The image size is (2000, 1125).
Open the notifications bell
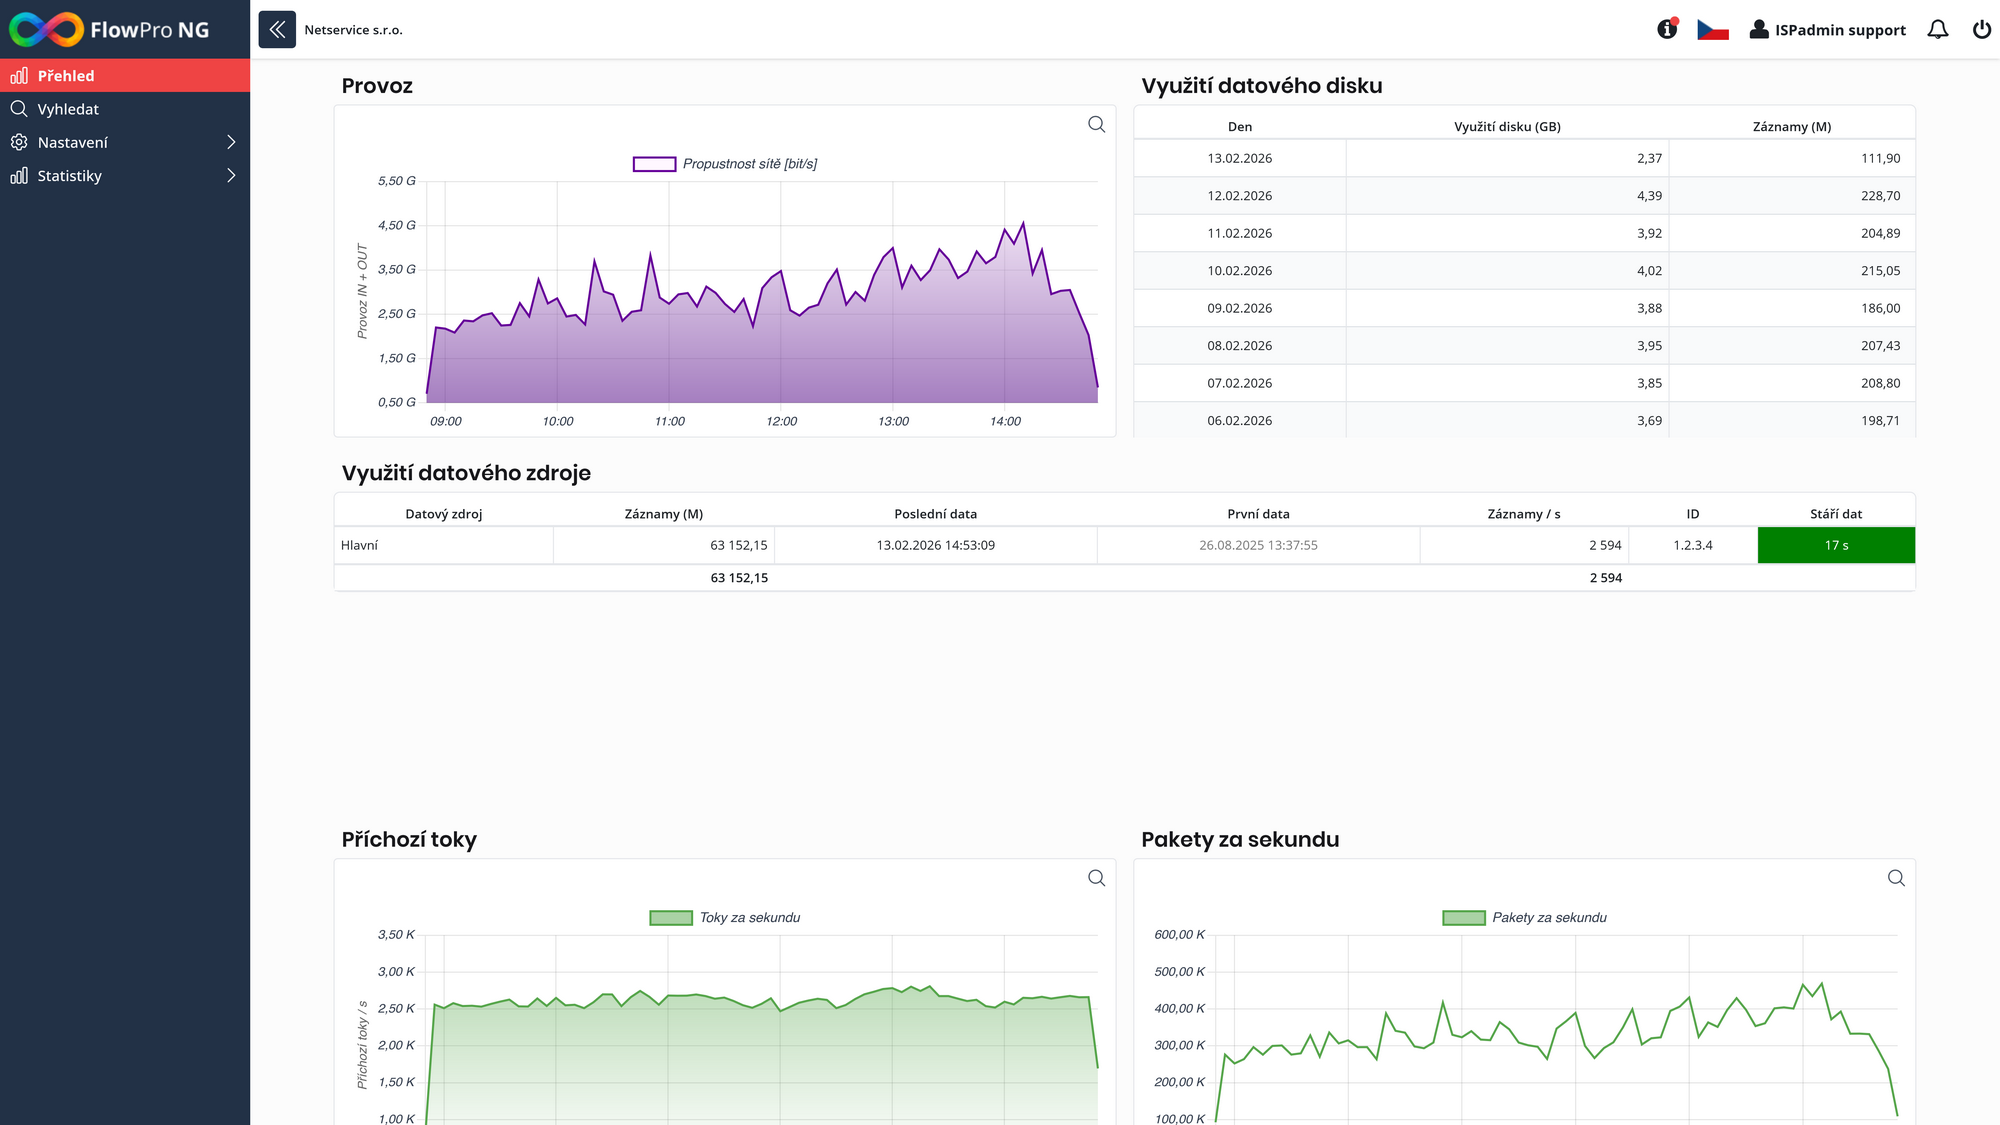1938,30
